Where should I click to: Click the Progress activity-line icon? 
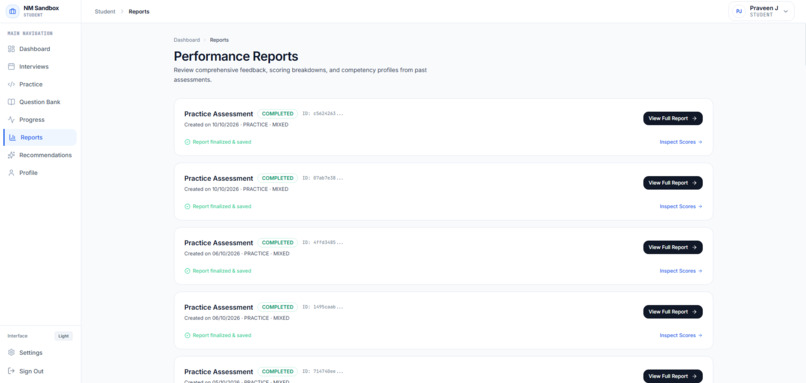pos(11,119)
